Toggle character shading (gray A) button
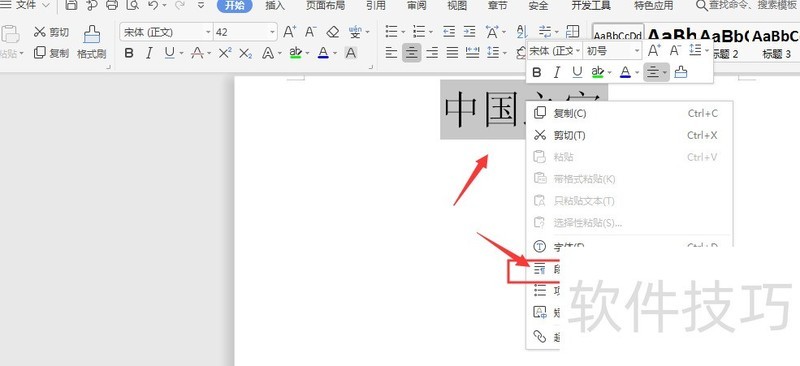Viewport: 800px width, 366px height. pyautogui.click(x=351, y=53)
